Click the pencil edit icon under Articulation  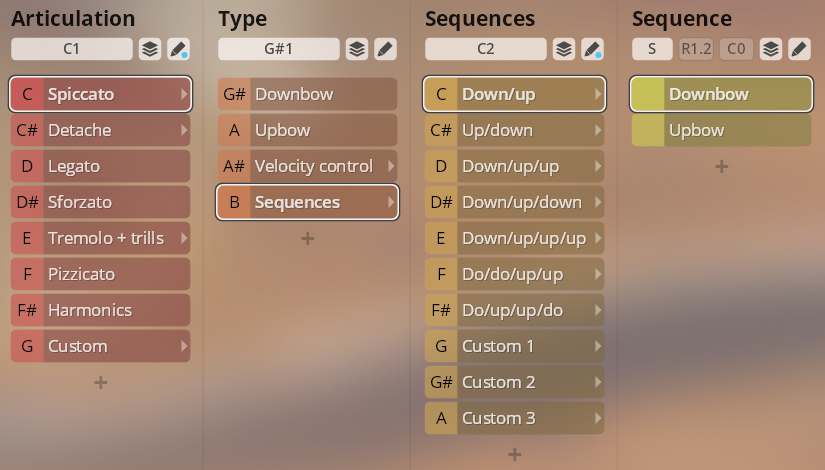pyautogui.click(x=178, y=49)
